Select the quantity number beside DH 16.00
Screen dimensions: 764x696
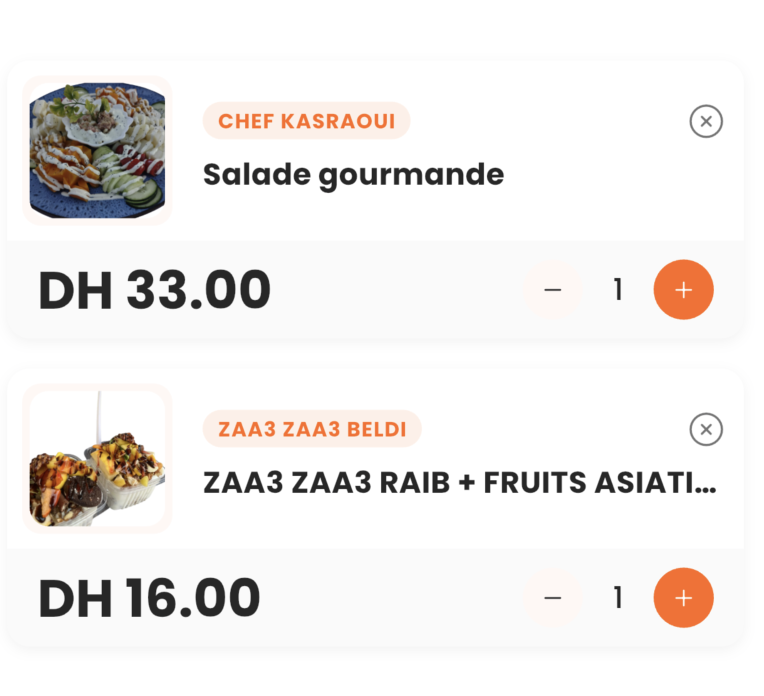pos(618,598)
